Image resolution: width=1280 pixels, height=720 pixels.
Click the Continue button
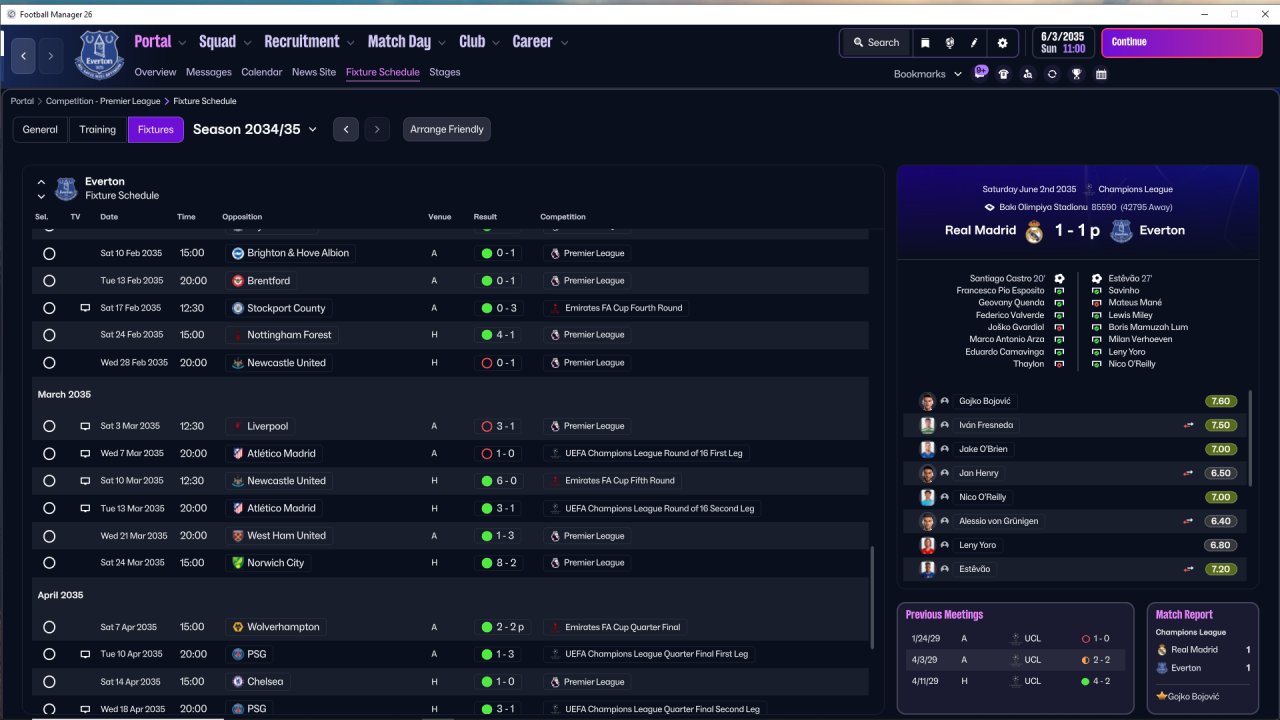pos(1182,43)
